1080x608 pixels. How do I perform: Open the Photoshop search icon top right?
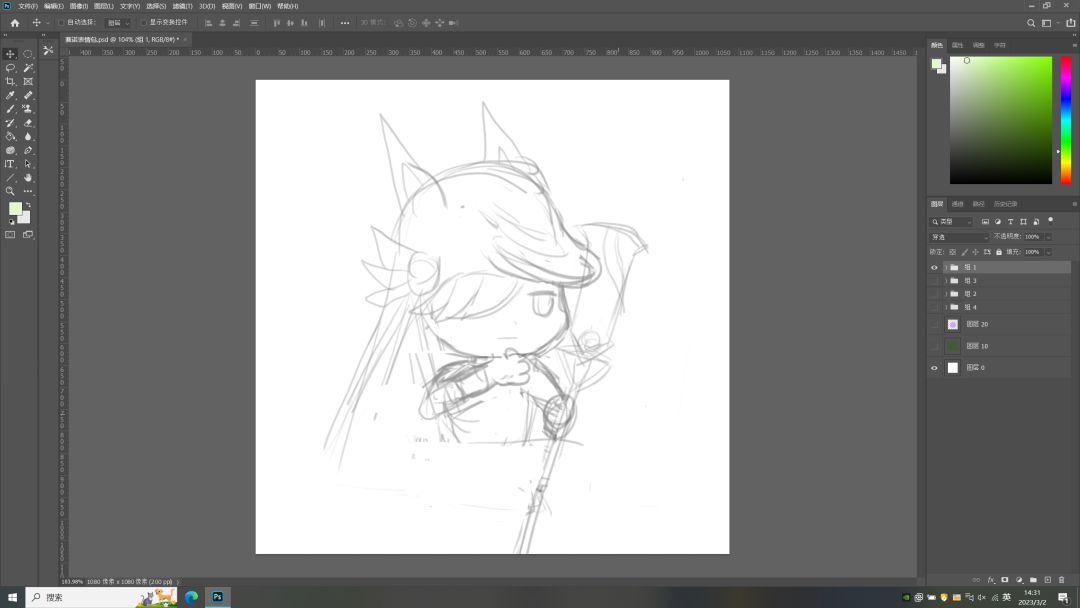[1031, 23]
